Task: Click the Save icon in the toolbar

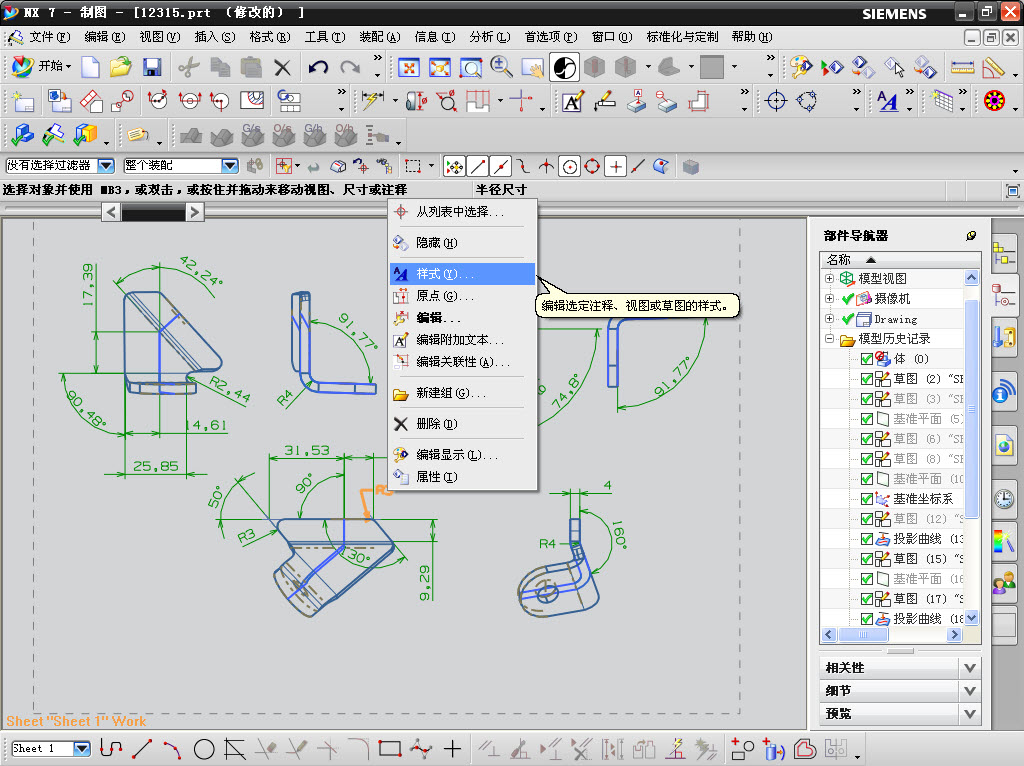Action: (152, 67)
